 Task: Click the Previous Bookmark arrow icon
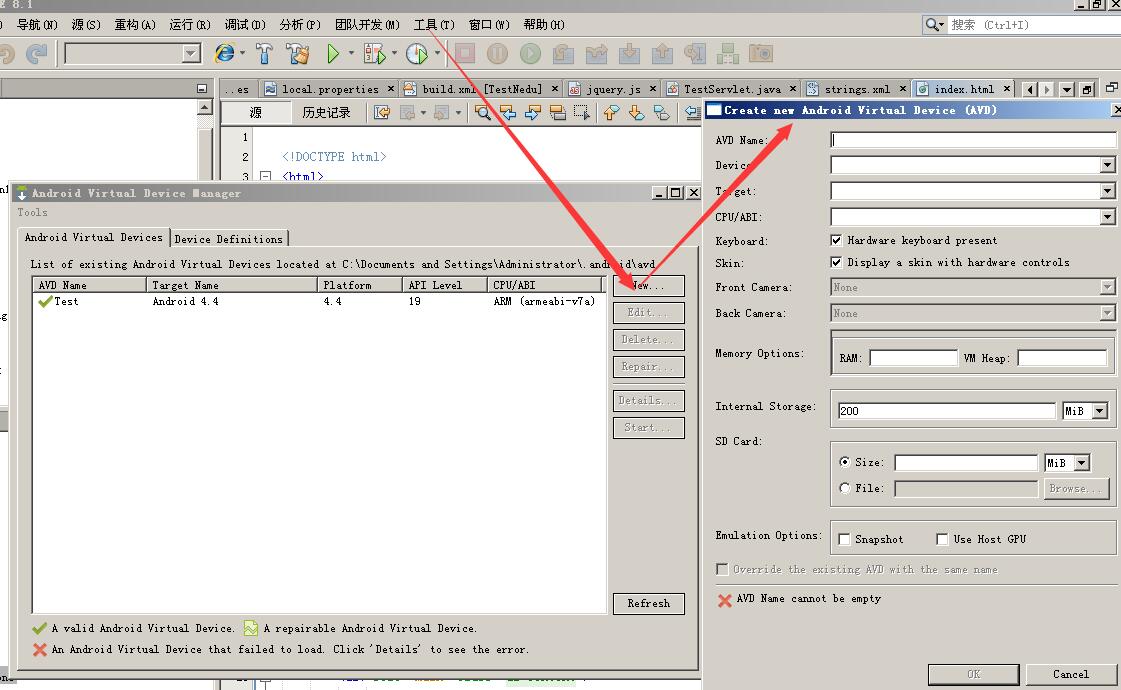pos(611,112)
